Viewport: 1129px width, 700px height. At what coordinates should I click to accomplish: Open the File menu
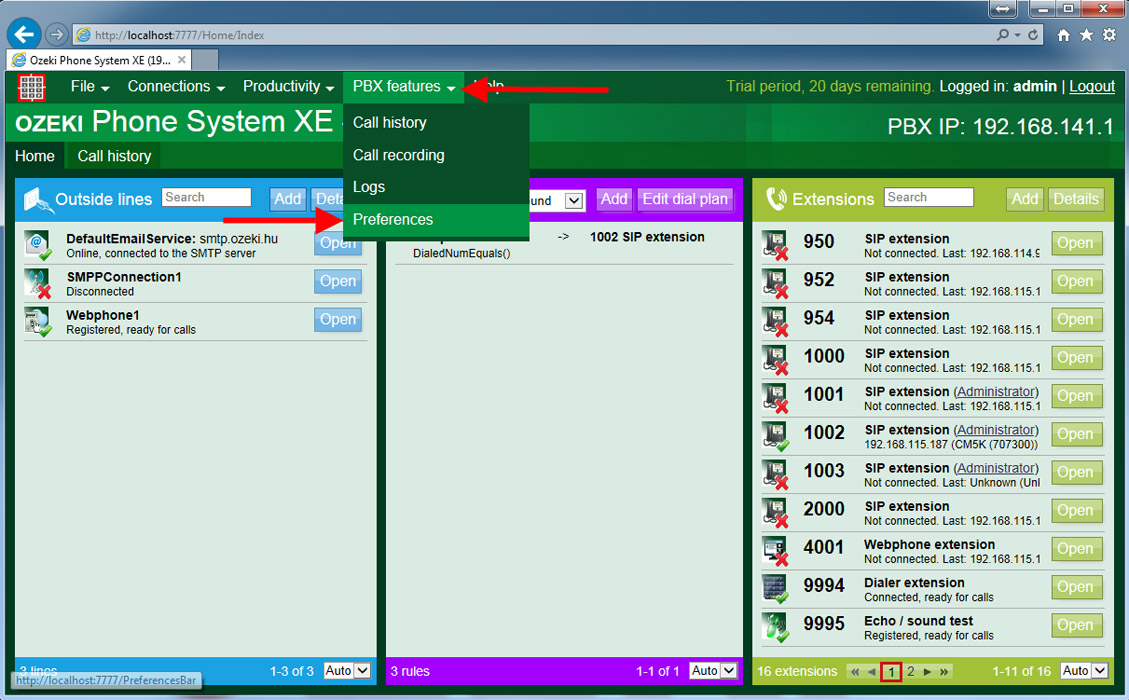[89, 86]
